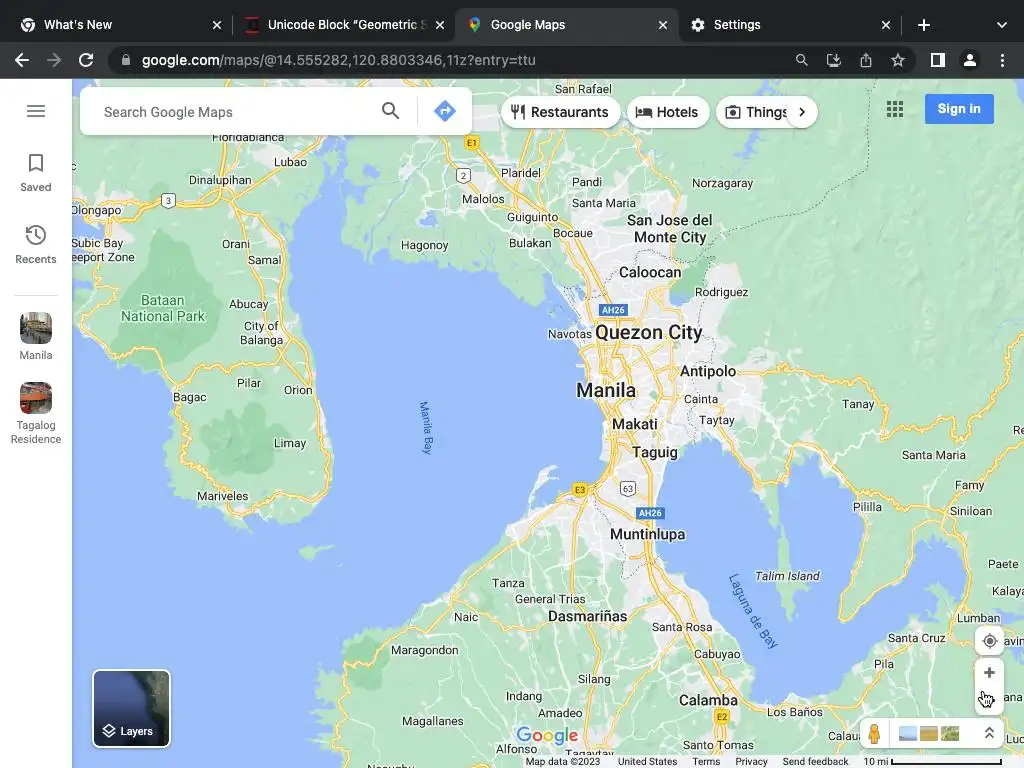Open the Chrome profile menu
This screenshot has width=1024, height=768.
pyautogui.click(x=970, y=60)
